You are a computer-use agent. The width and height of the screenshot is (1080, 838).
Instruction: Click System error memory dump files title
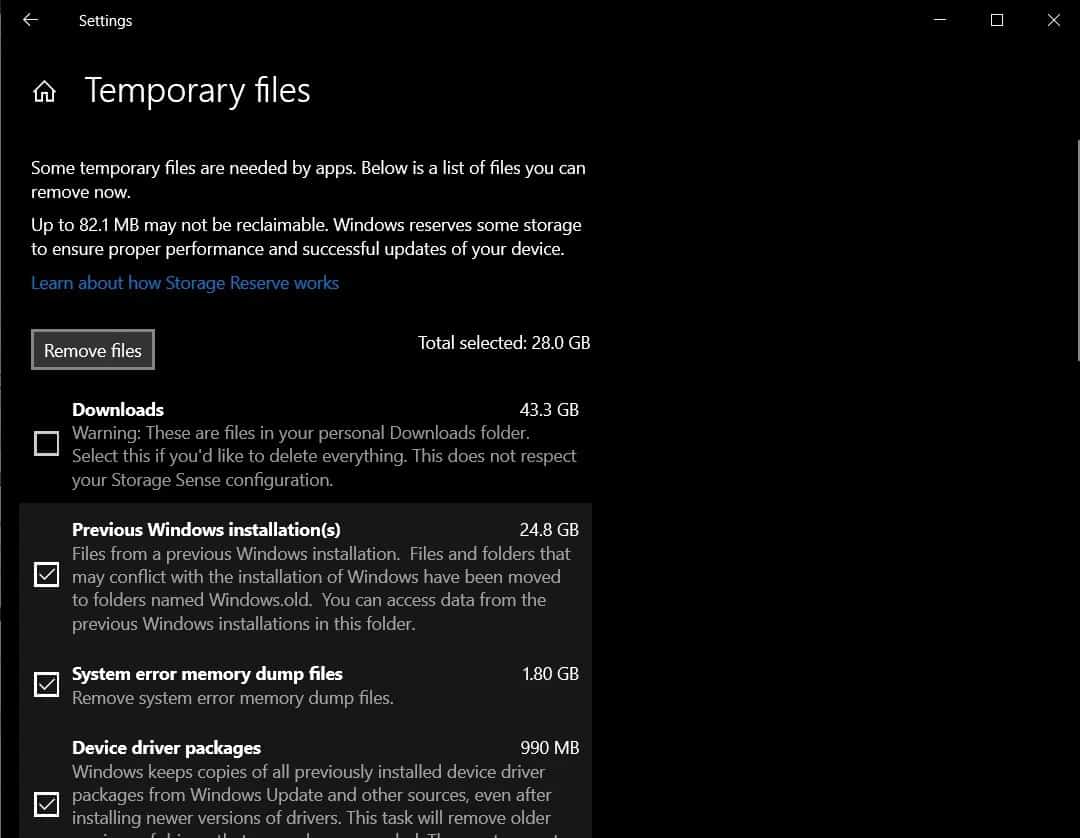tap(207, 674)
